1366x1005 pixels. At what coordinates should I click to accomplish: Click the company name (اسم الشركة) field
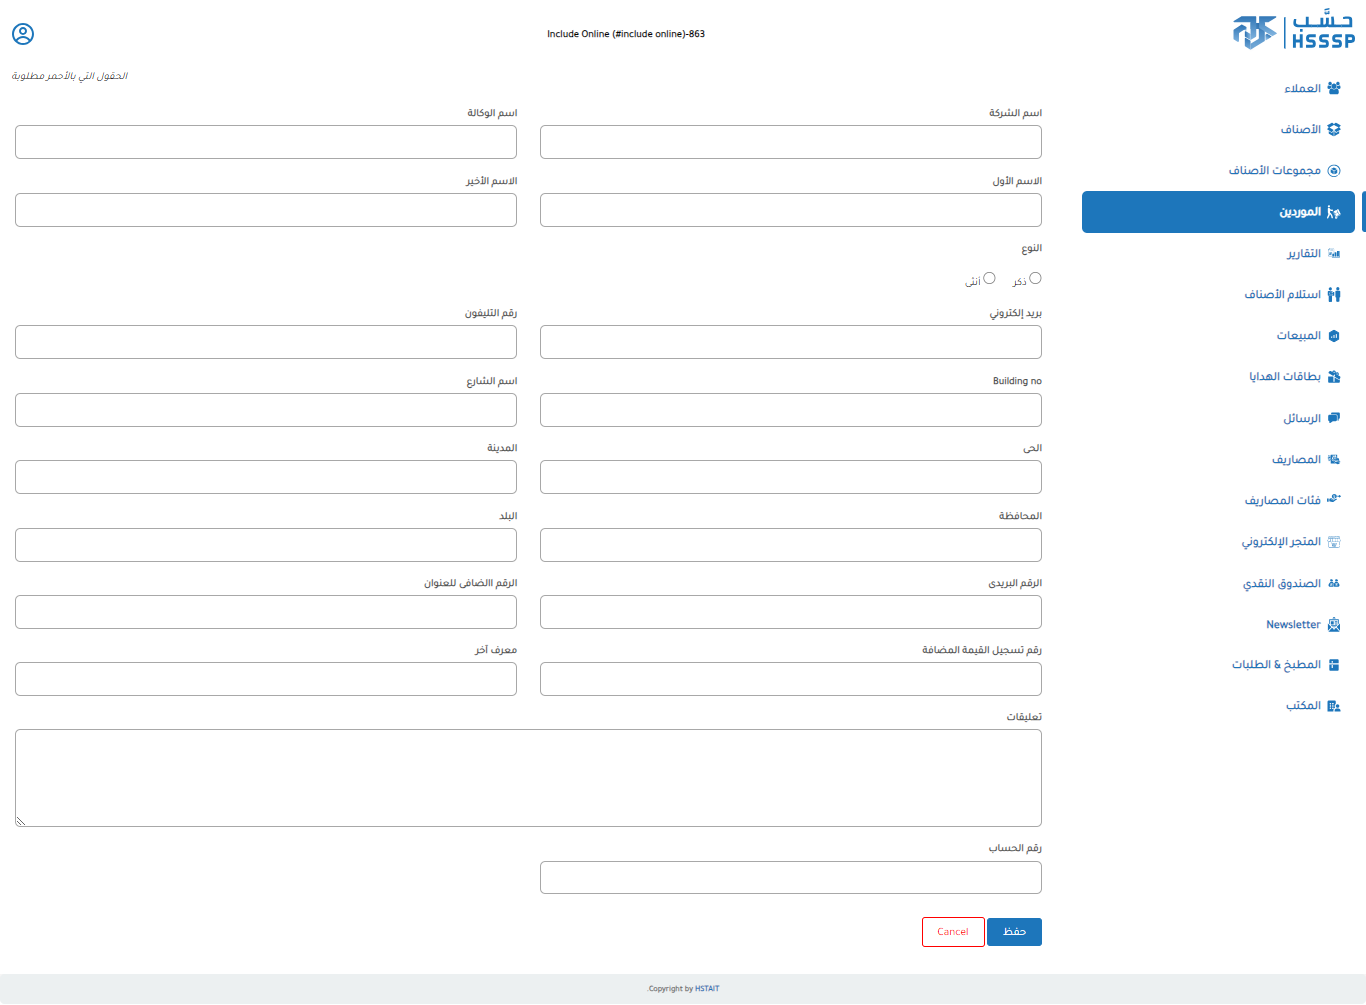pos(790,142)
